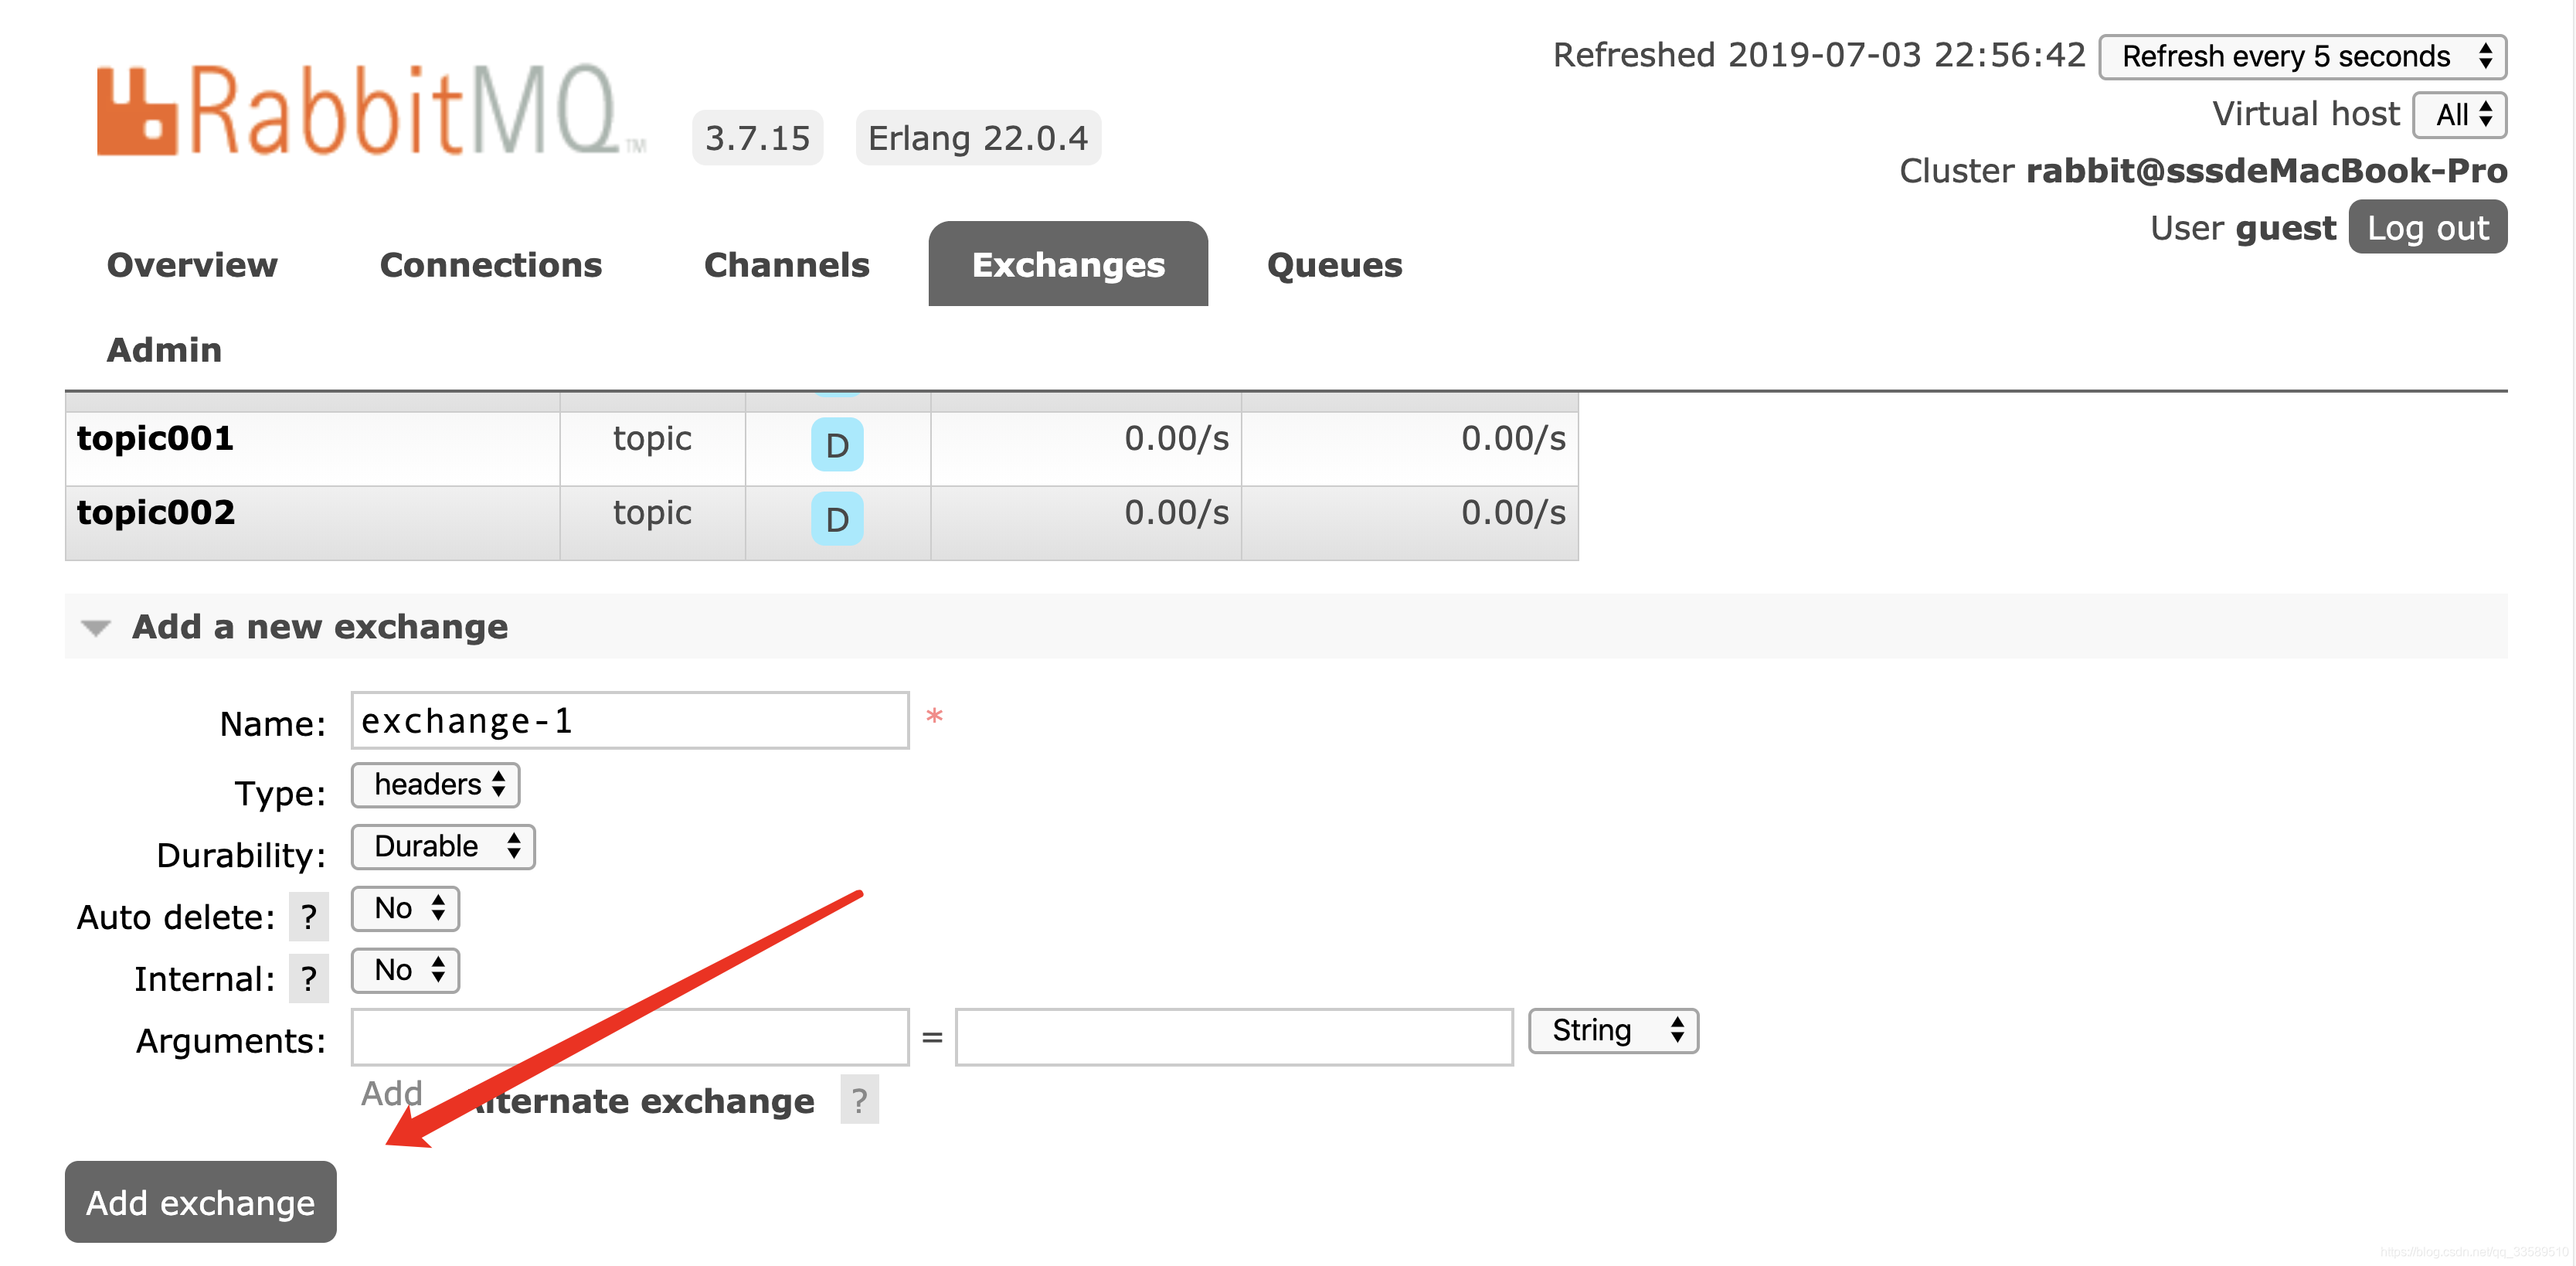
Task: Switch to the Queues tab
Action: 1334,265
